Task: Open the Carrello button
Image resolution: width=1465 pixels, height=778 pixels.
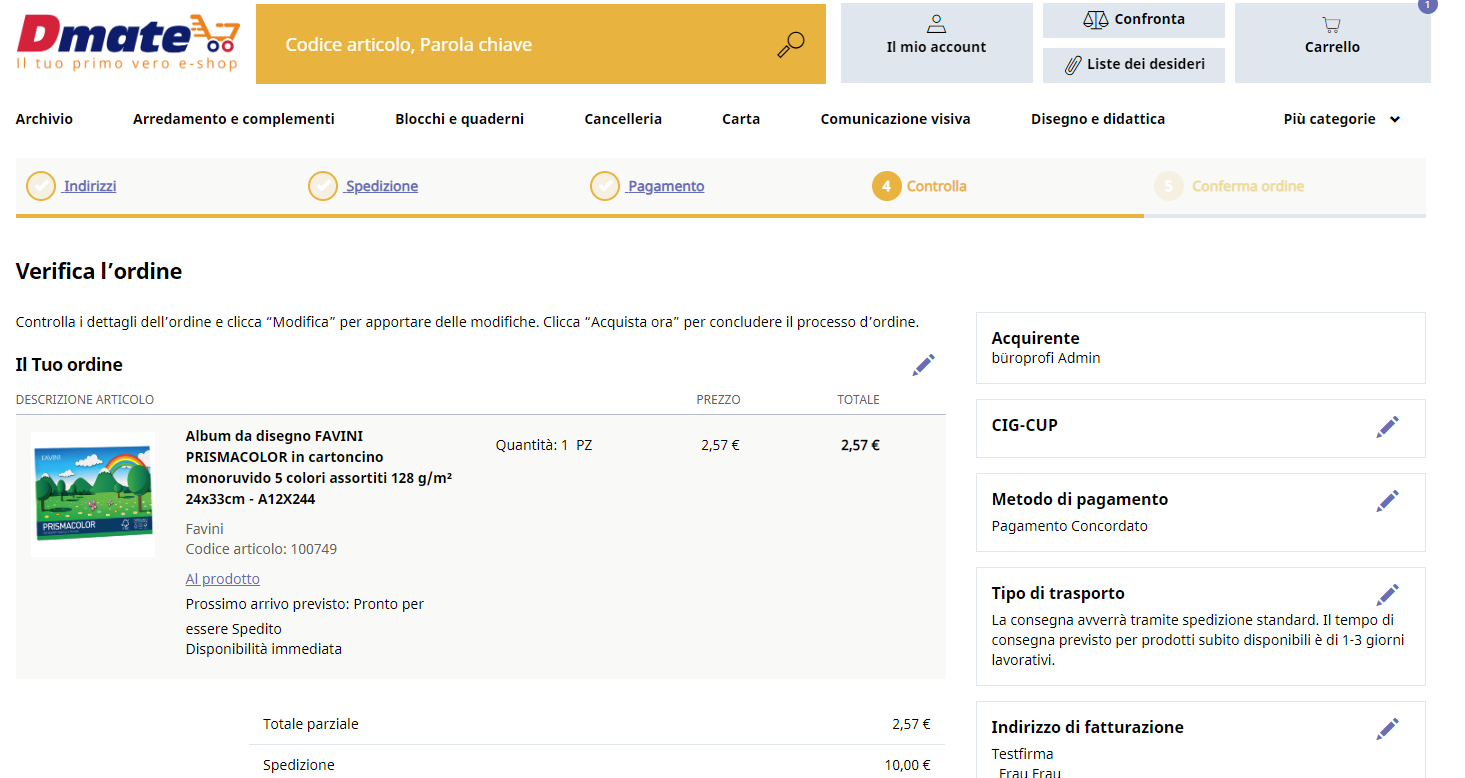Action: (1332, 43)
